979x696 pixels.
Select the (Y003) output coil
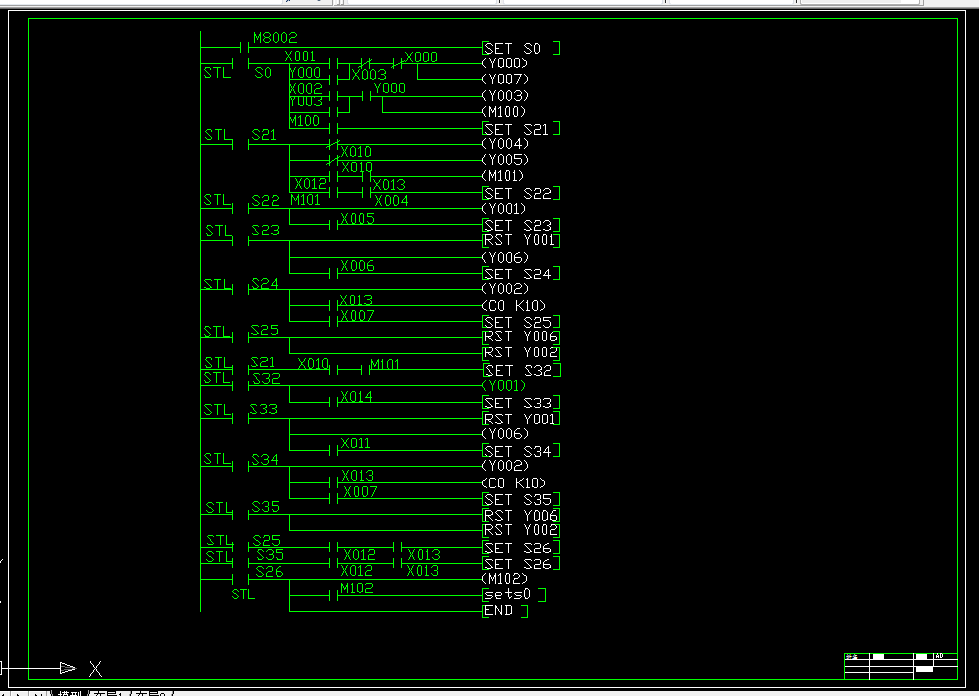505,96
